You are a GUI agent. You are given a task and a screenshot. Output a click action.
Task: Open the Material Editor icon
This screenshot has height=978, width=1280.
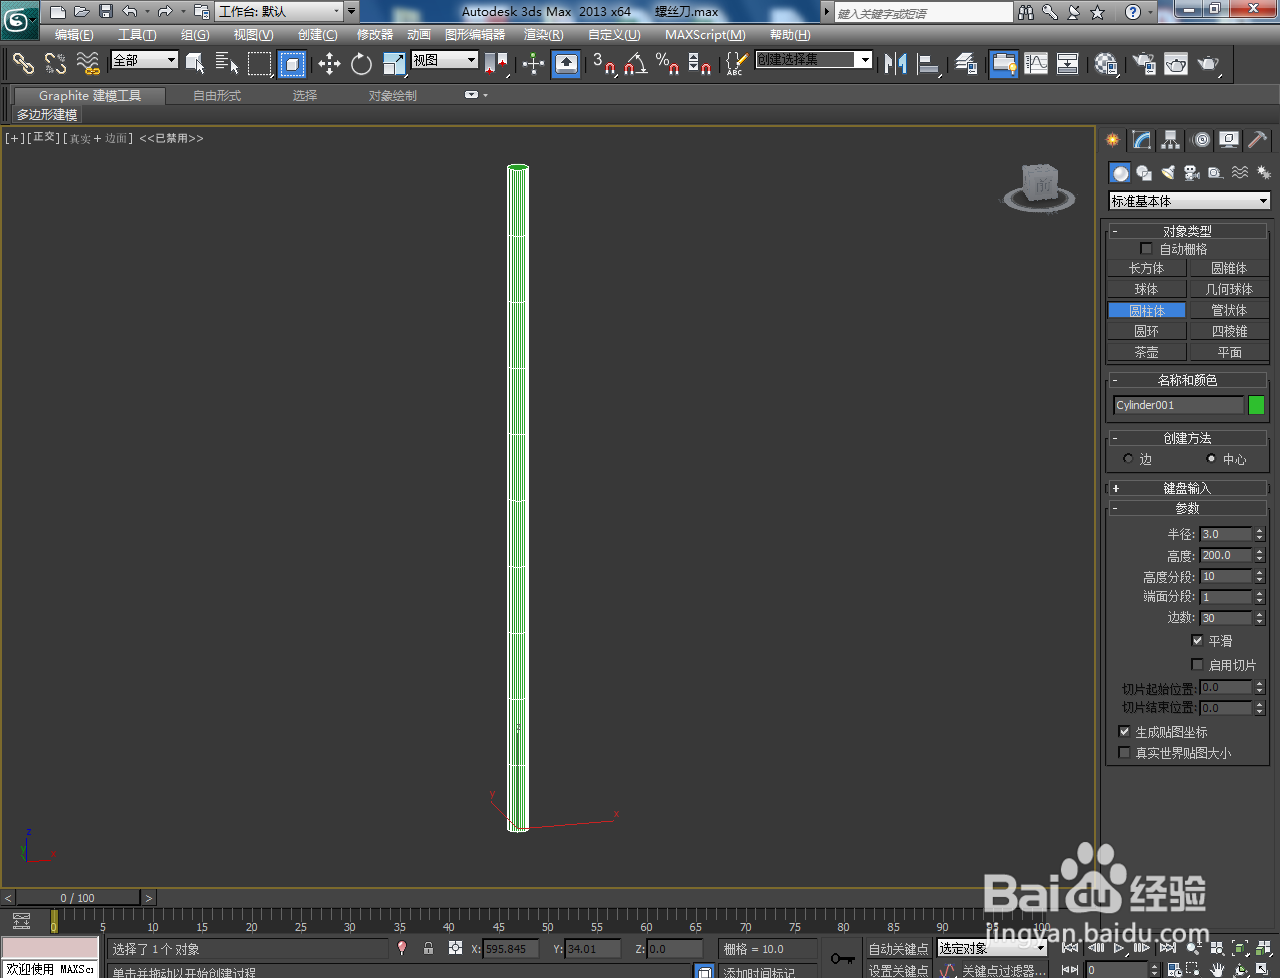coord(1105,64)
